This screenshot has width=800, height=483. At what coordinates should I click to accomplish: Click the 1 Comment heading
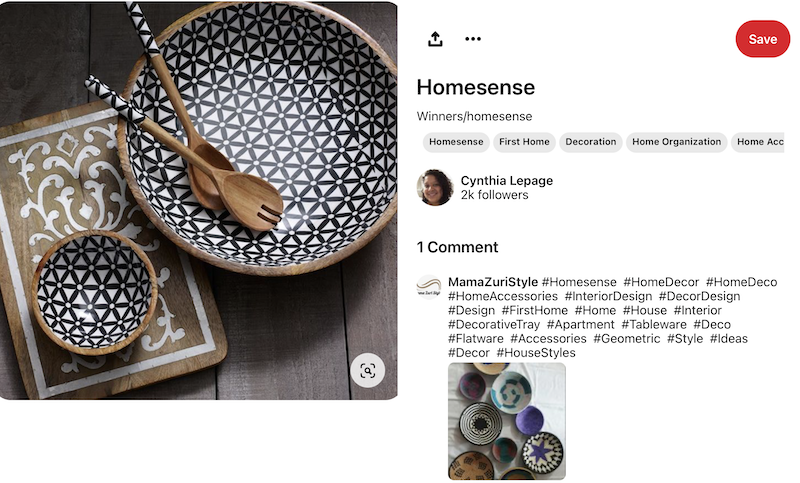(457, 247)
